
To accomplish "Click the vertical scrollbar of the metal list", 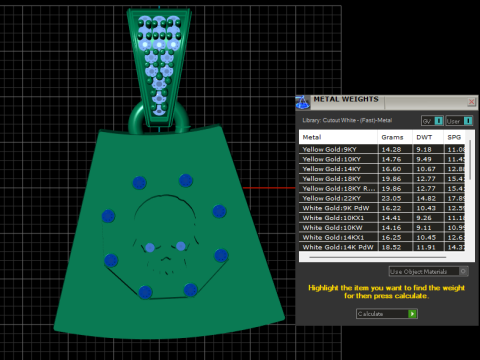I will pyautogui.click(x=470, y=160).
